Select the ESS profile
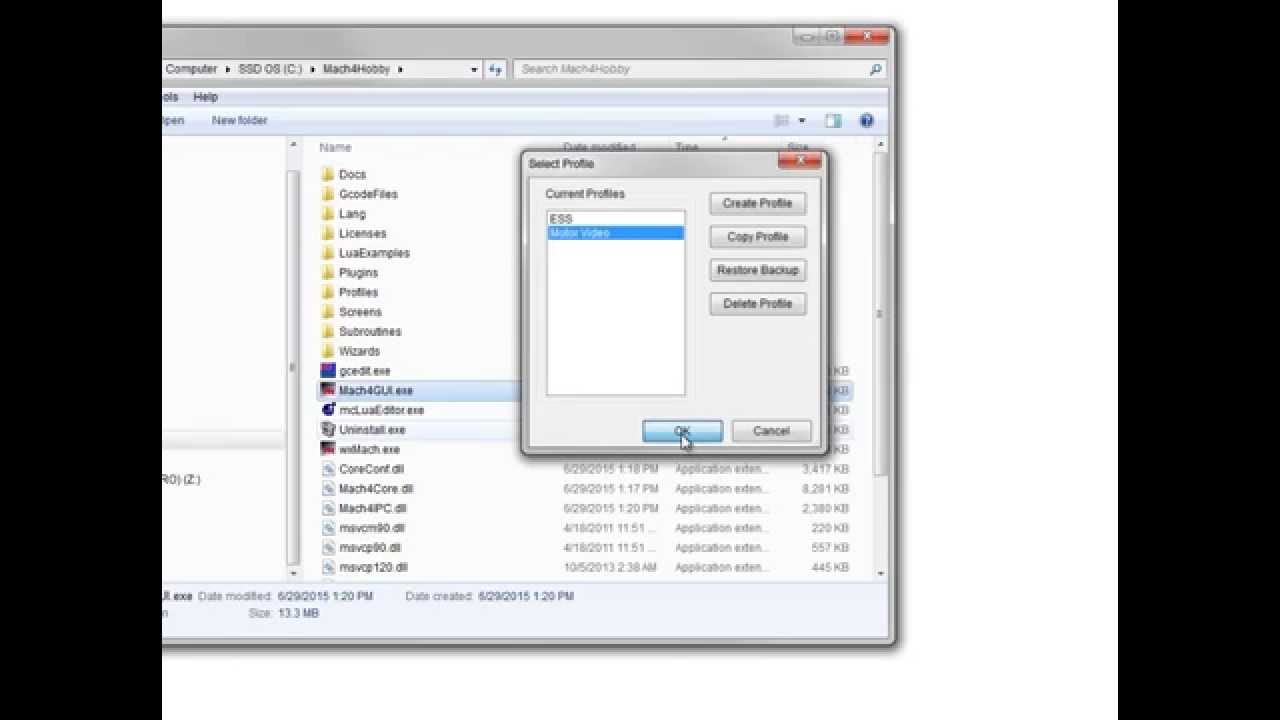Screen dimensions: 1280x720 click(615, 219)
